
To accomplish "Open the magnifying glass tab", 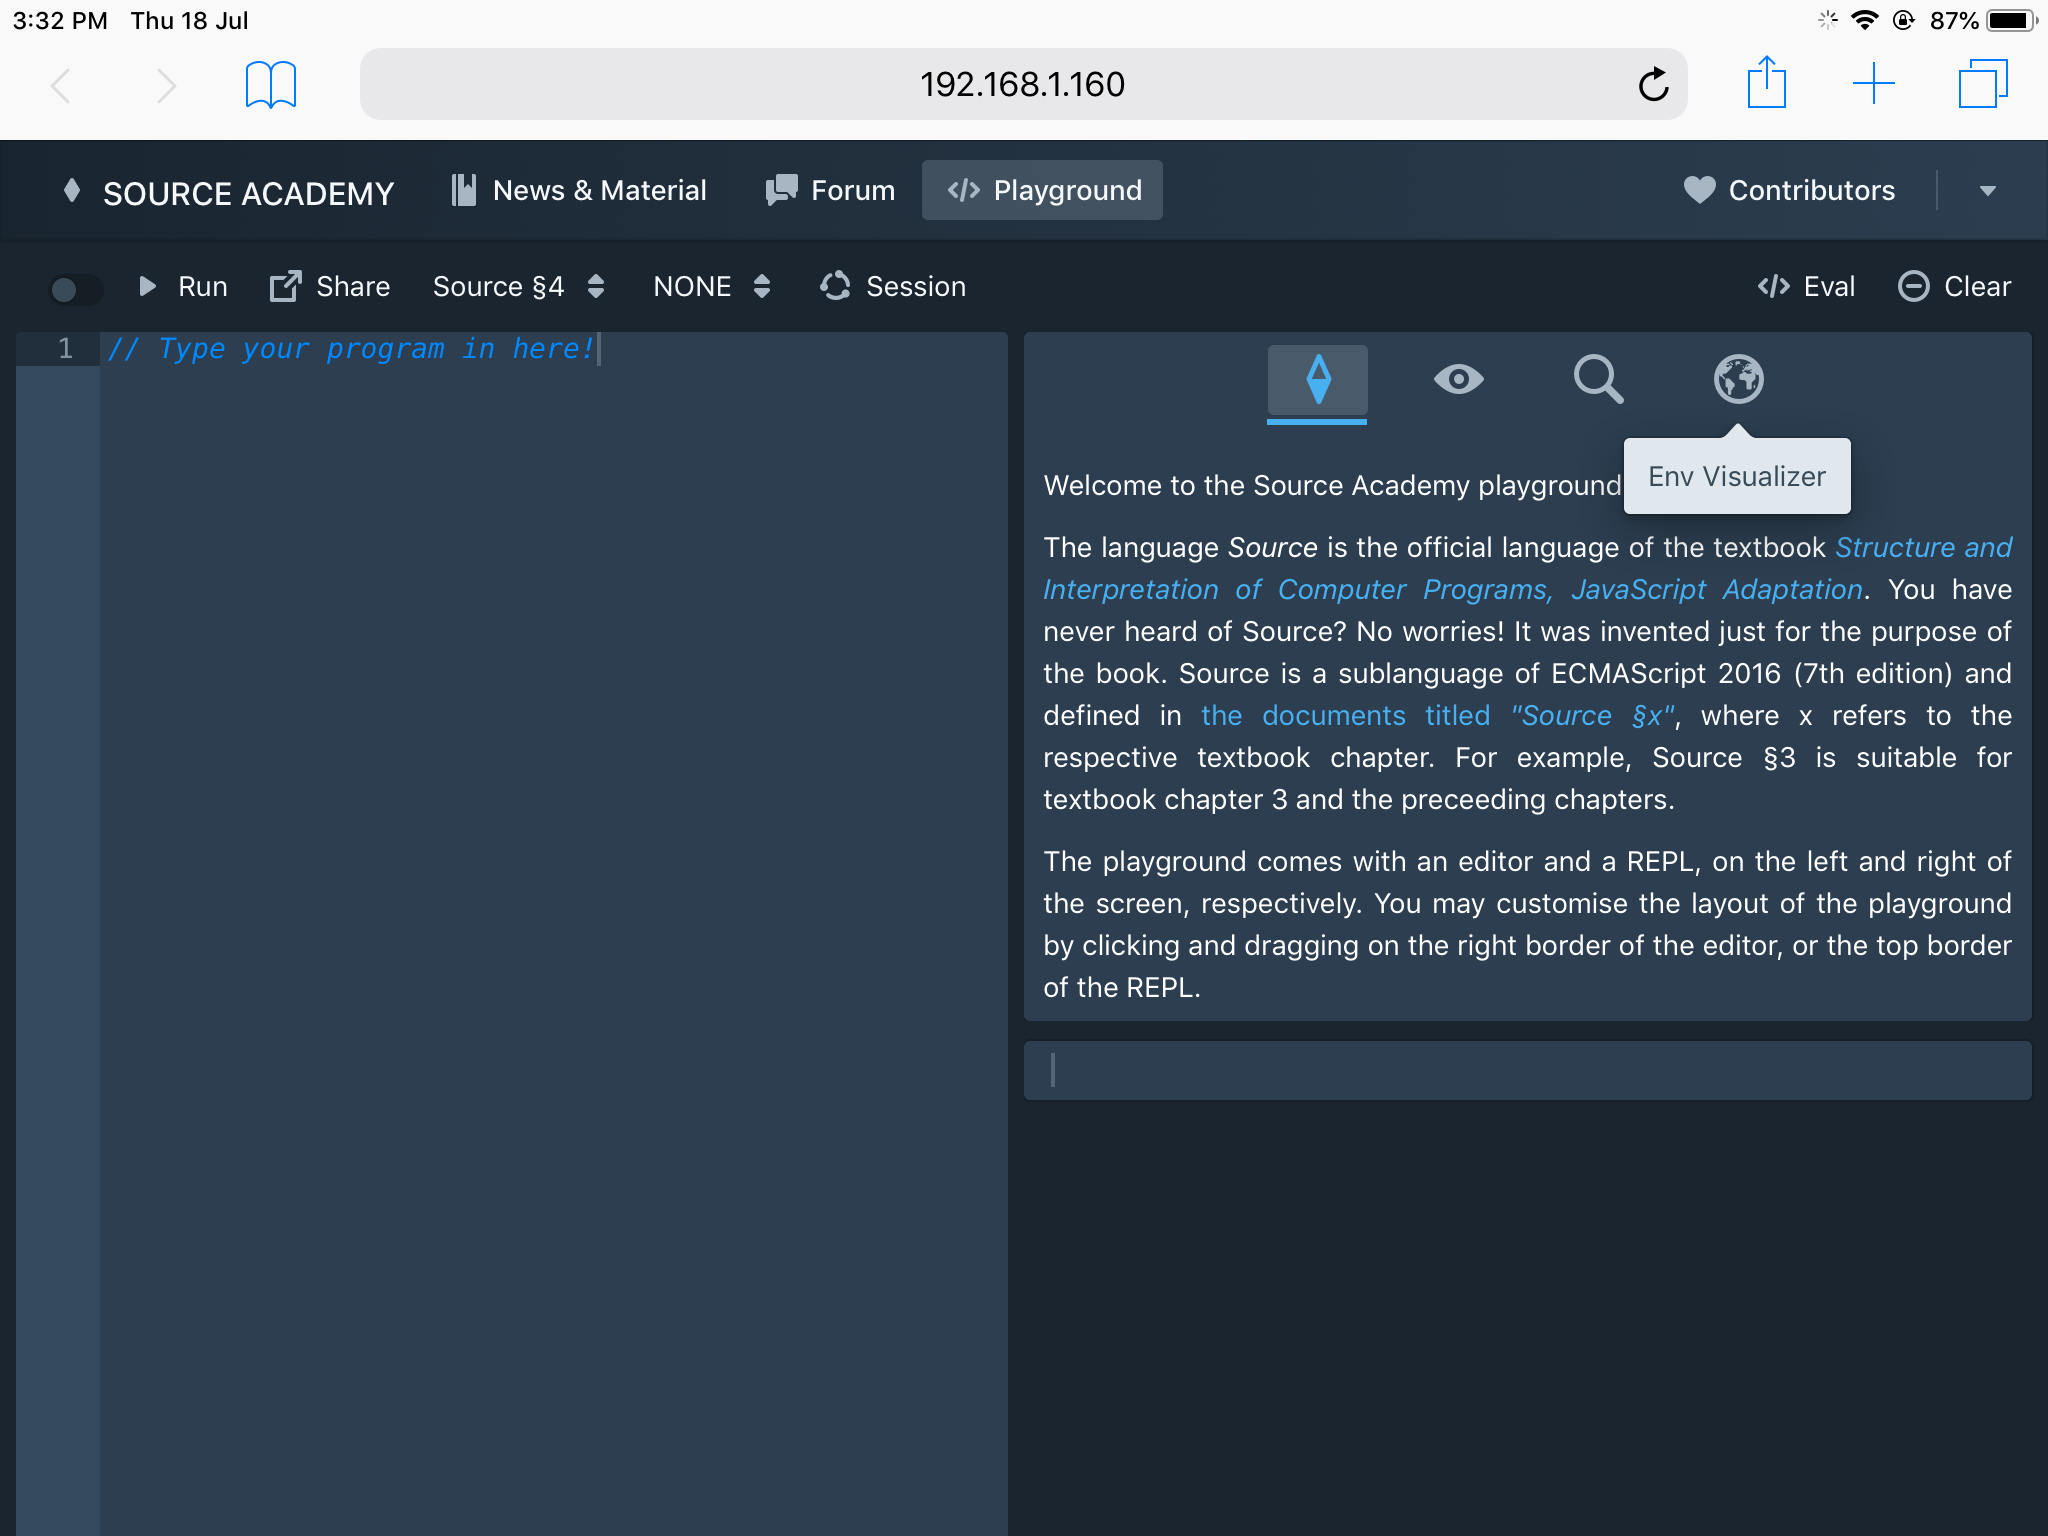I will (x=1598, y=380).
